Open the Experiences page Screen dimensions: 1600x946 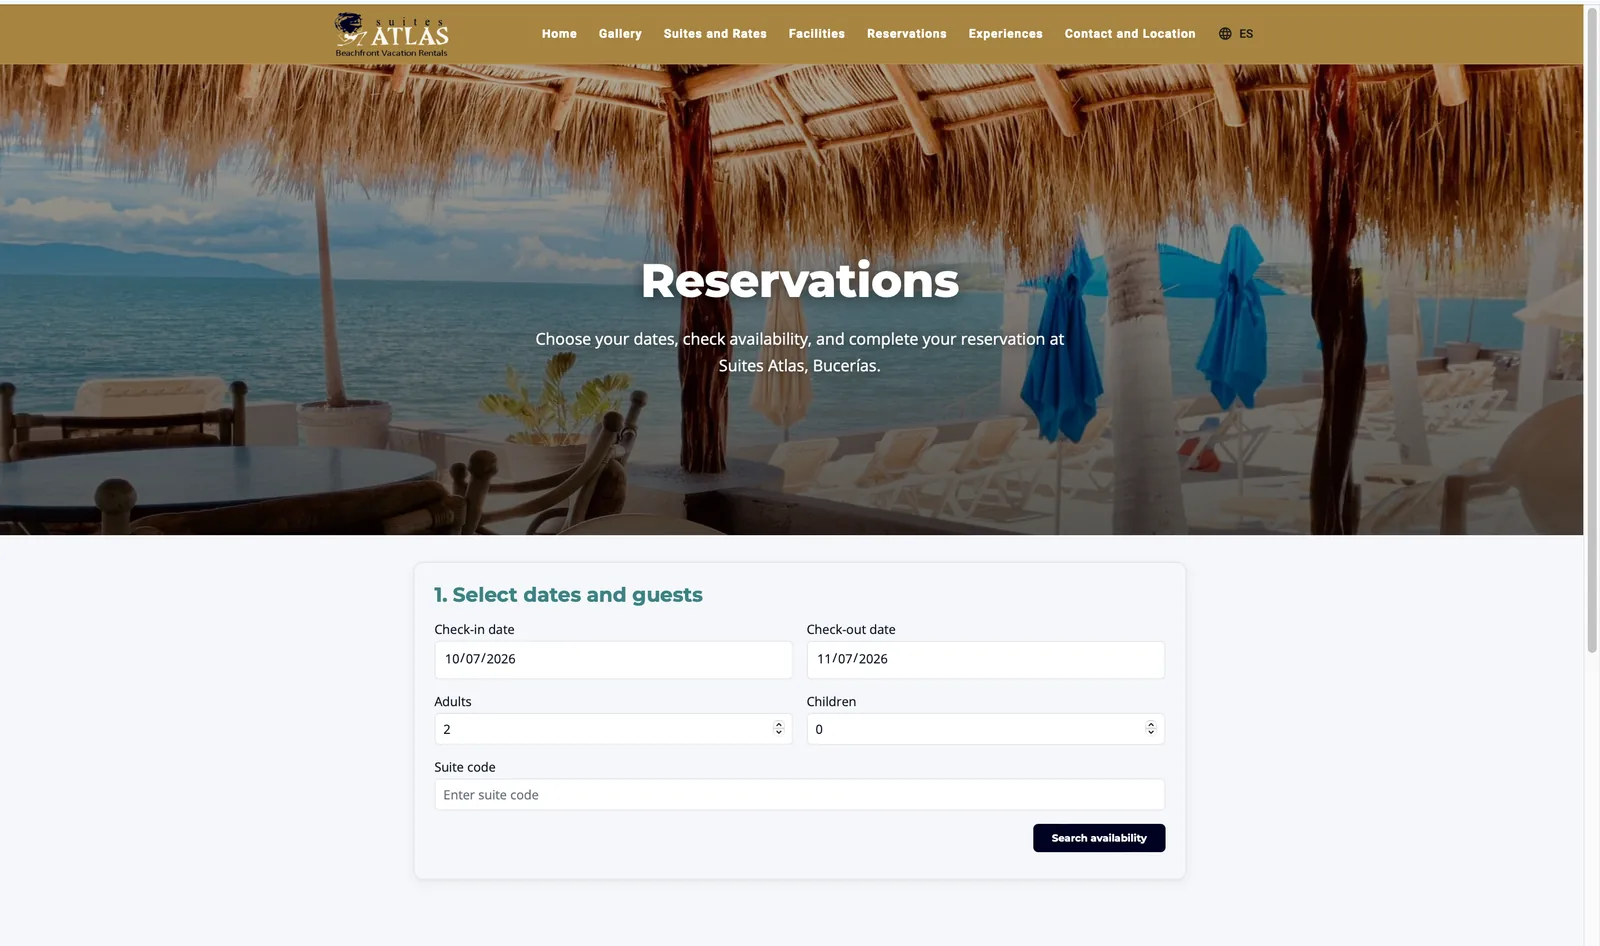point(1005,34)
